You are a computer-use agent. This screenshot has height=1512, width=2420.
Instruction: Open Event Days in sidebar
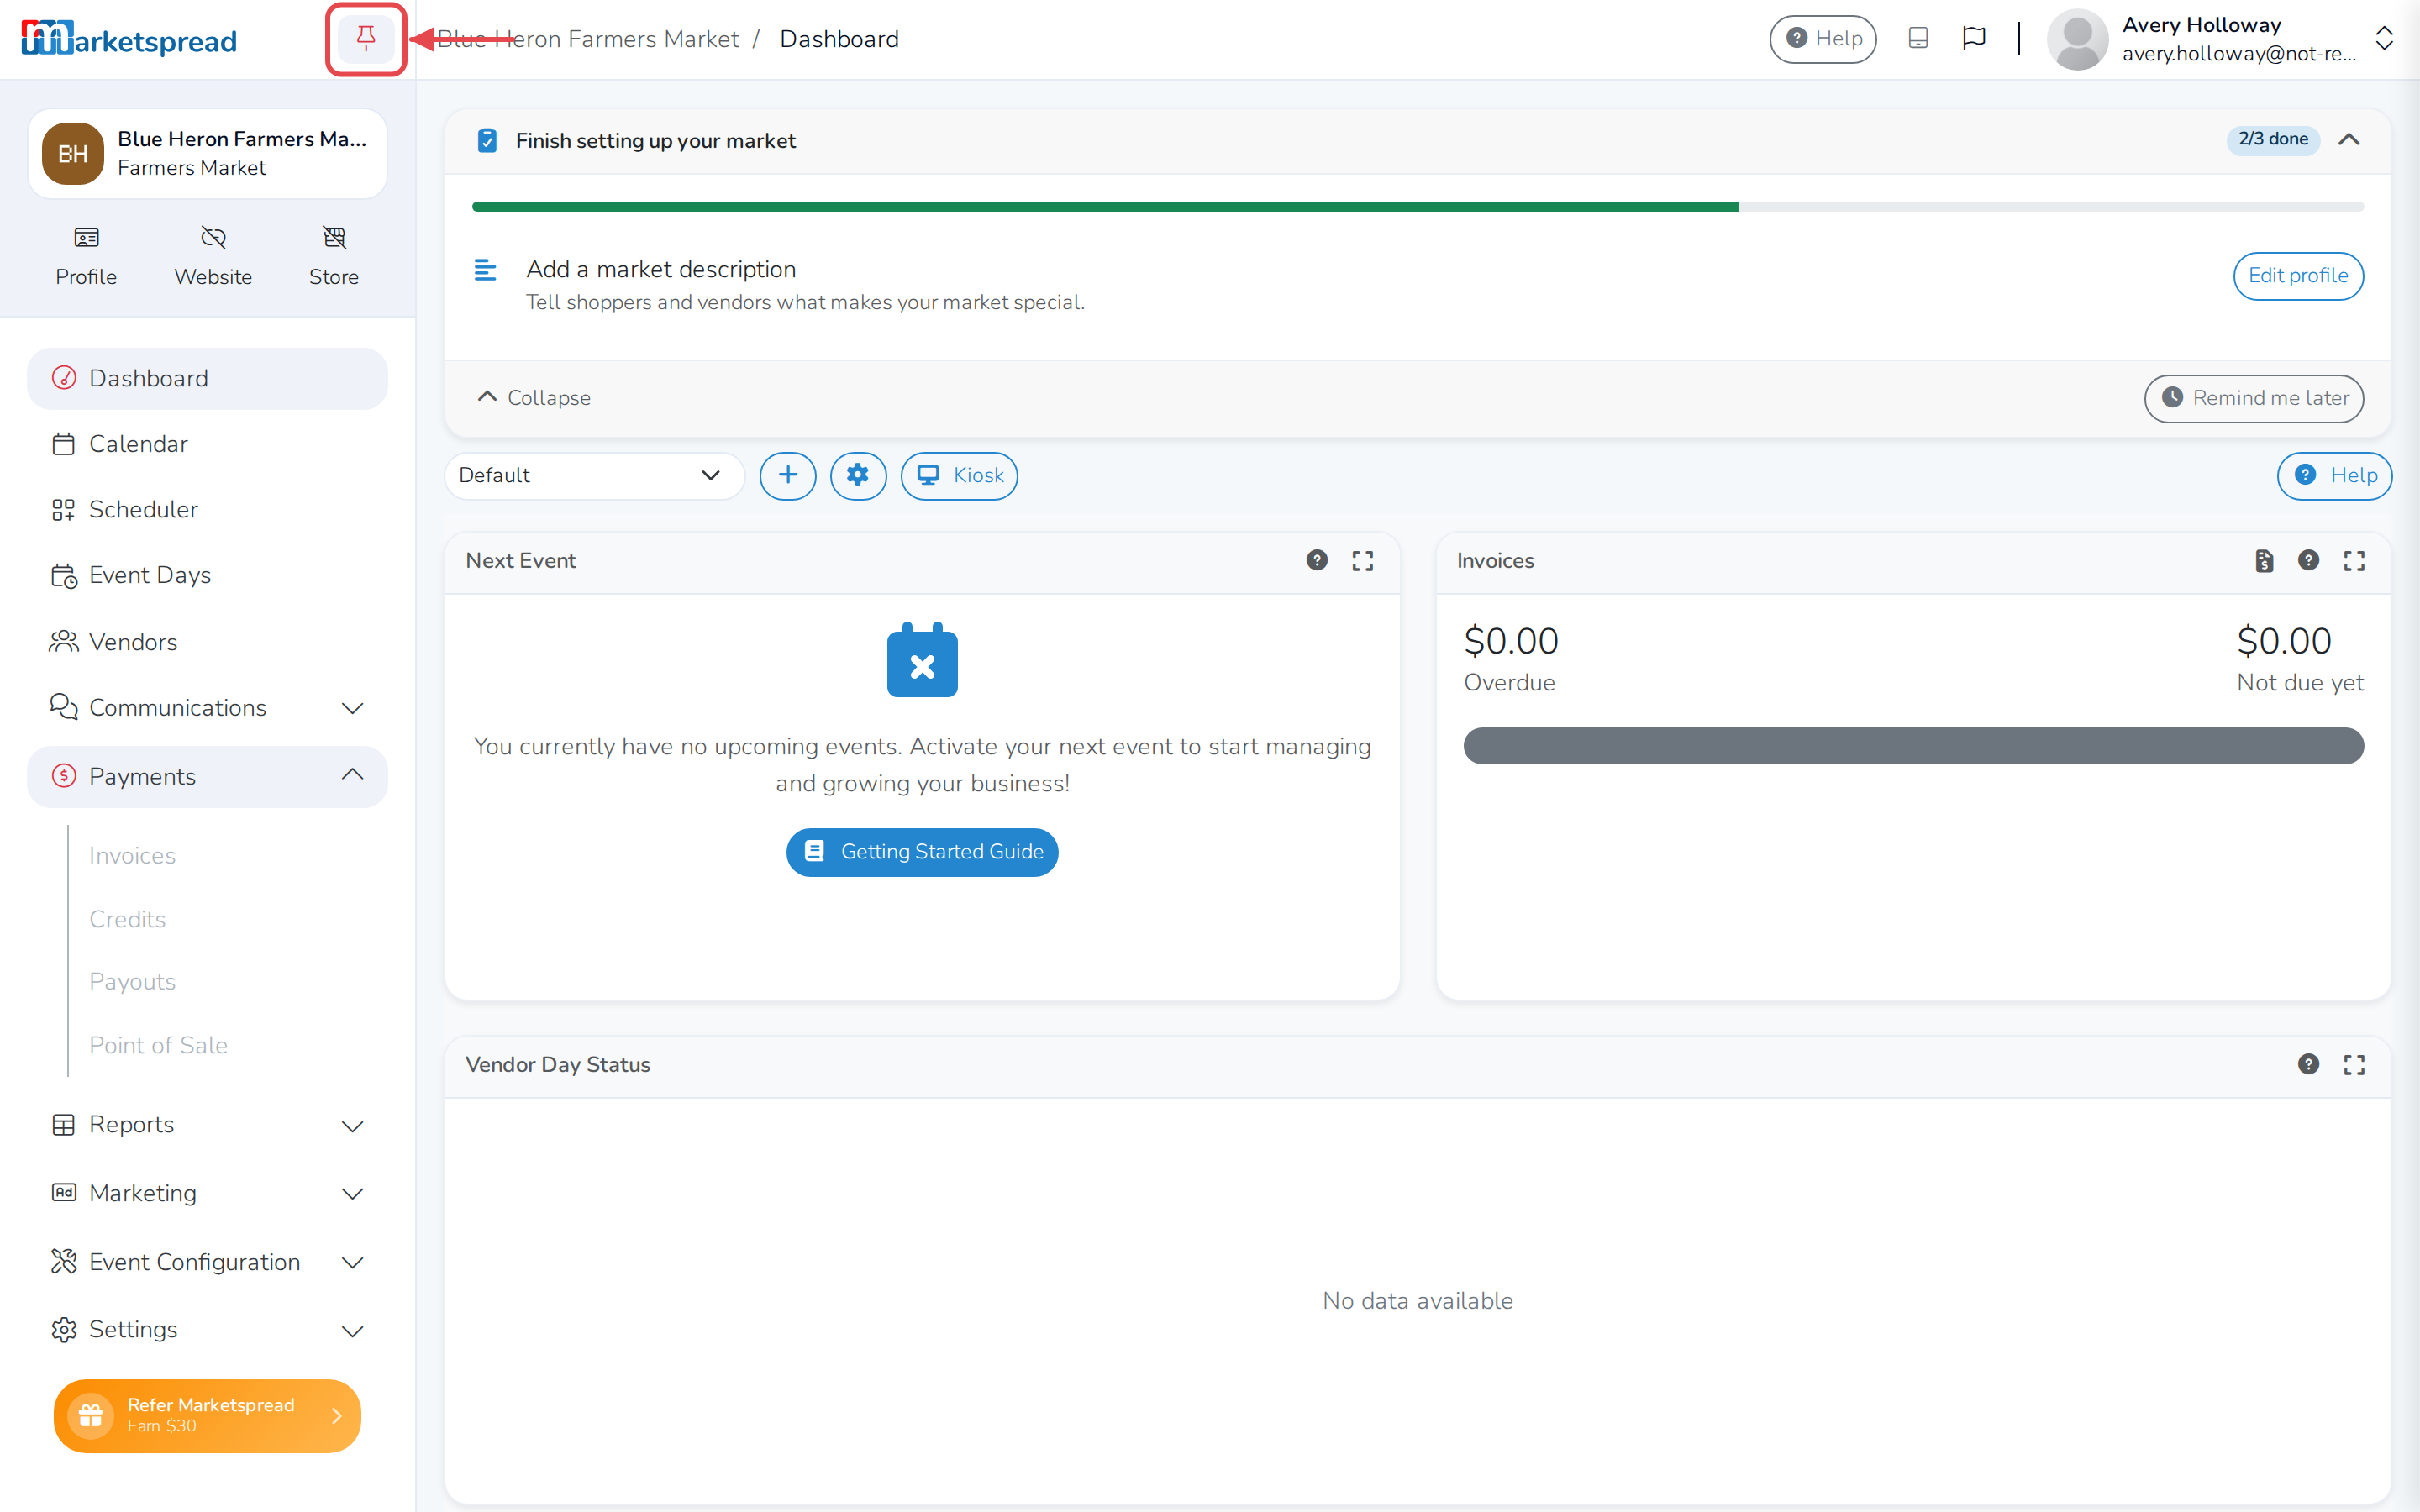(207, 576)
